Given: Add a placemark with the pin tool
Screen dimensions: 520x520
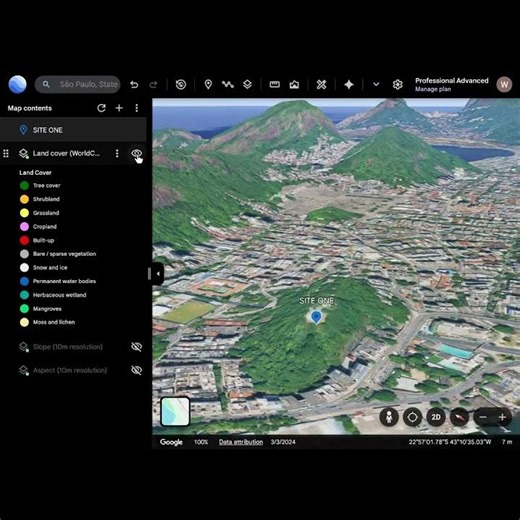Looking at the screenshot, I should click(208, 84).
